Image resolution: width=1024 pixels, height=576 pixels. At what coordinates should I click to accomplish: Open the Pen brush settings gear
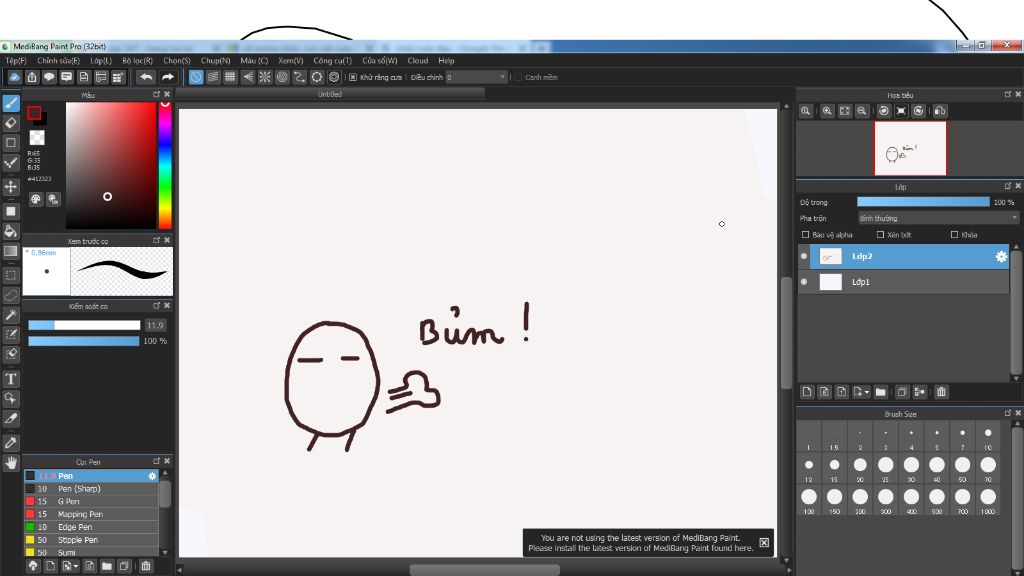tap(152, 476)
